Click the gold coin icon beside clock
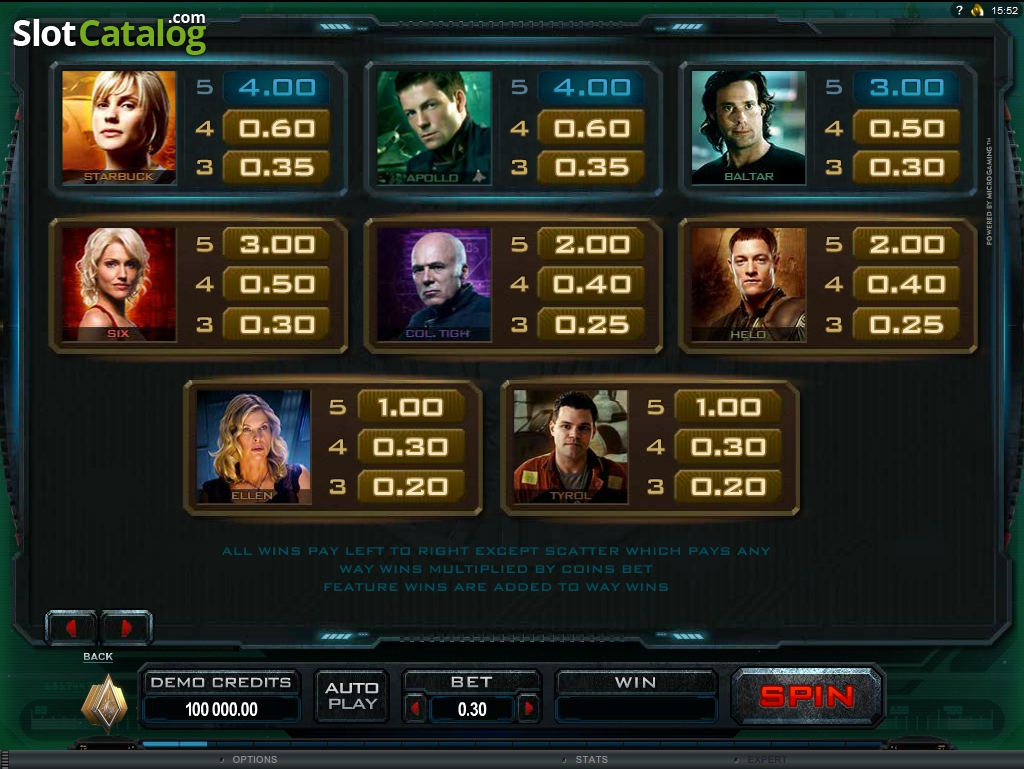1024x769 pixels. 978,10
